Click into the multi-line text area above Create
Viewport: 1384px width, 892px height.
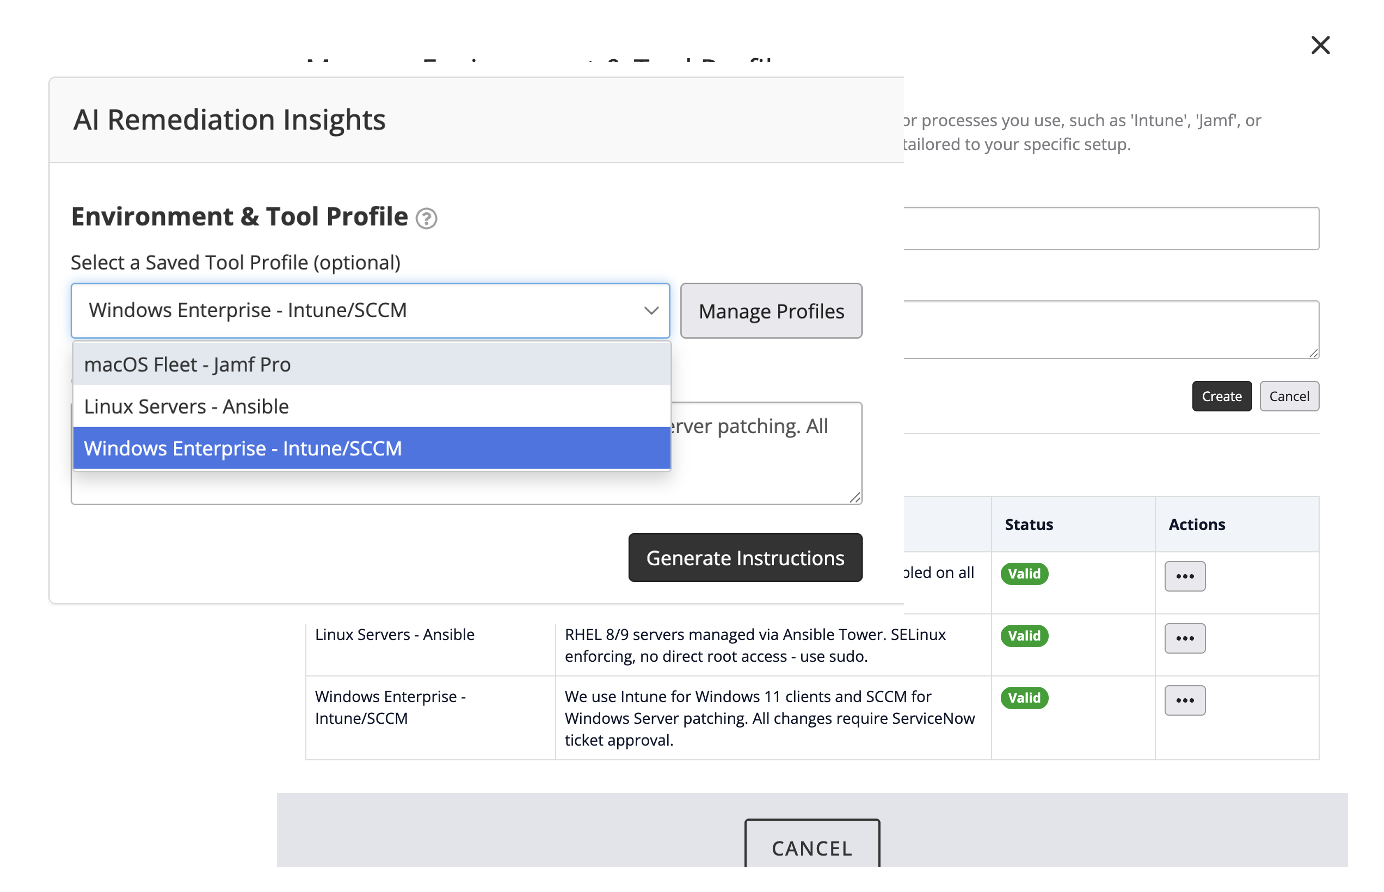1110,329
